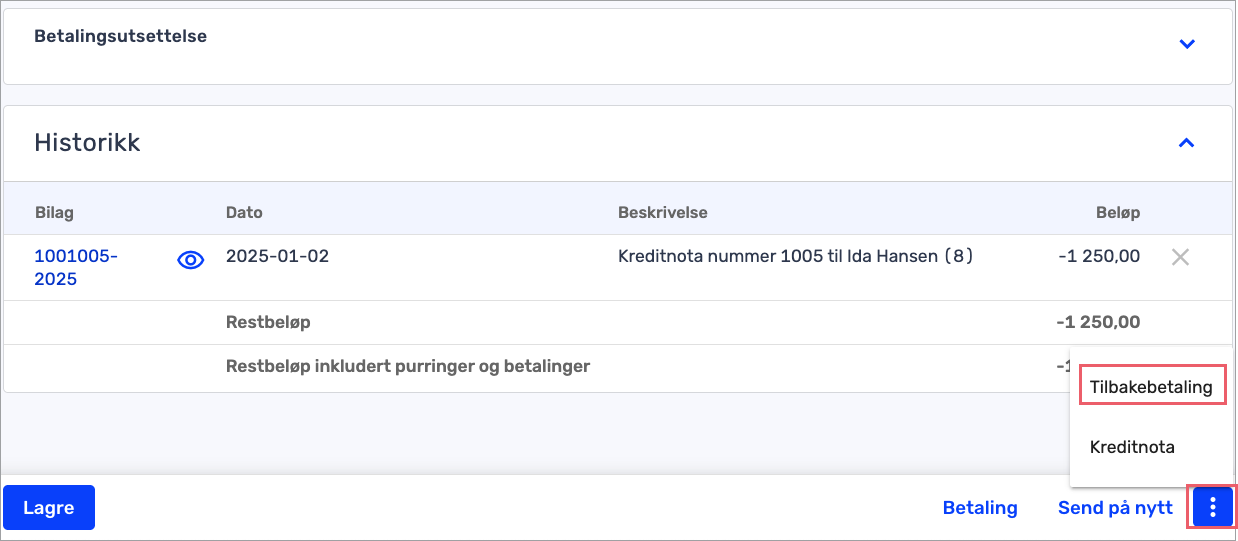1238x541 pixels.
Task: Click the Beskrivelse column header
Action: (x=663, y=212)
